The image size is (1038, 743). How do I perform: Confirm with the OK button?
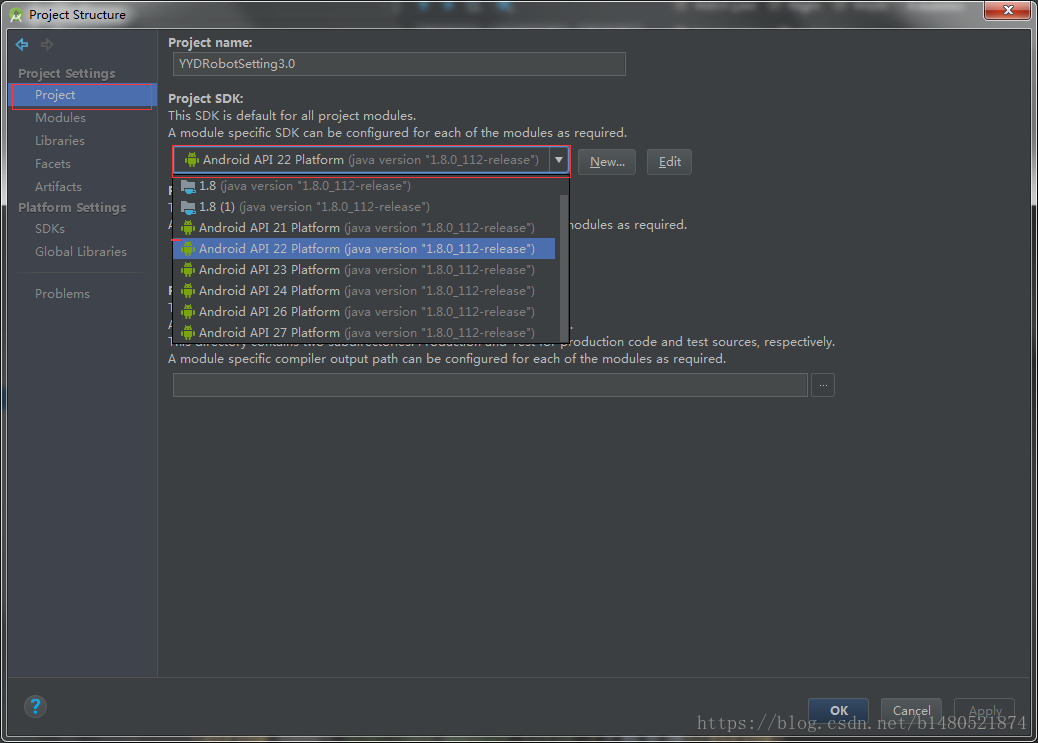[x=839, y=711]
